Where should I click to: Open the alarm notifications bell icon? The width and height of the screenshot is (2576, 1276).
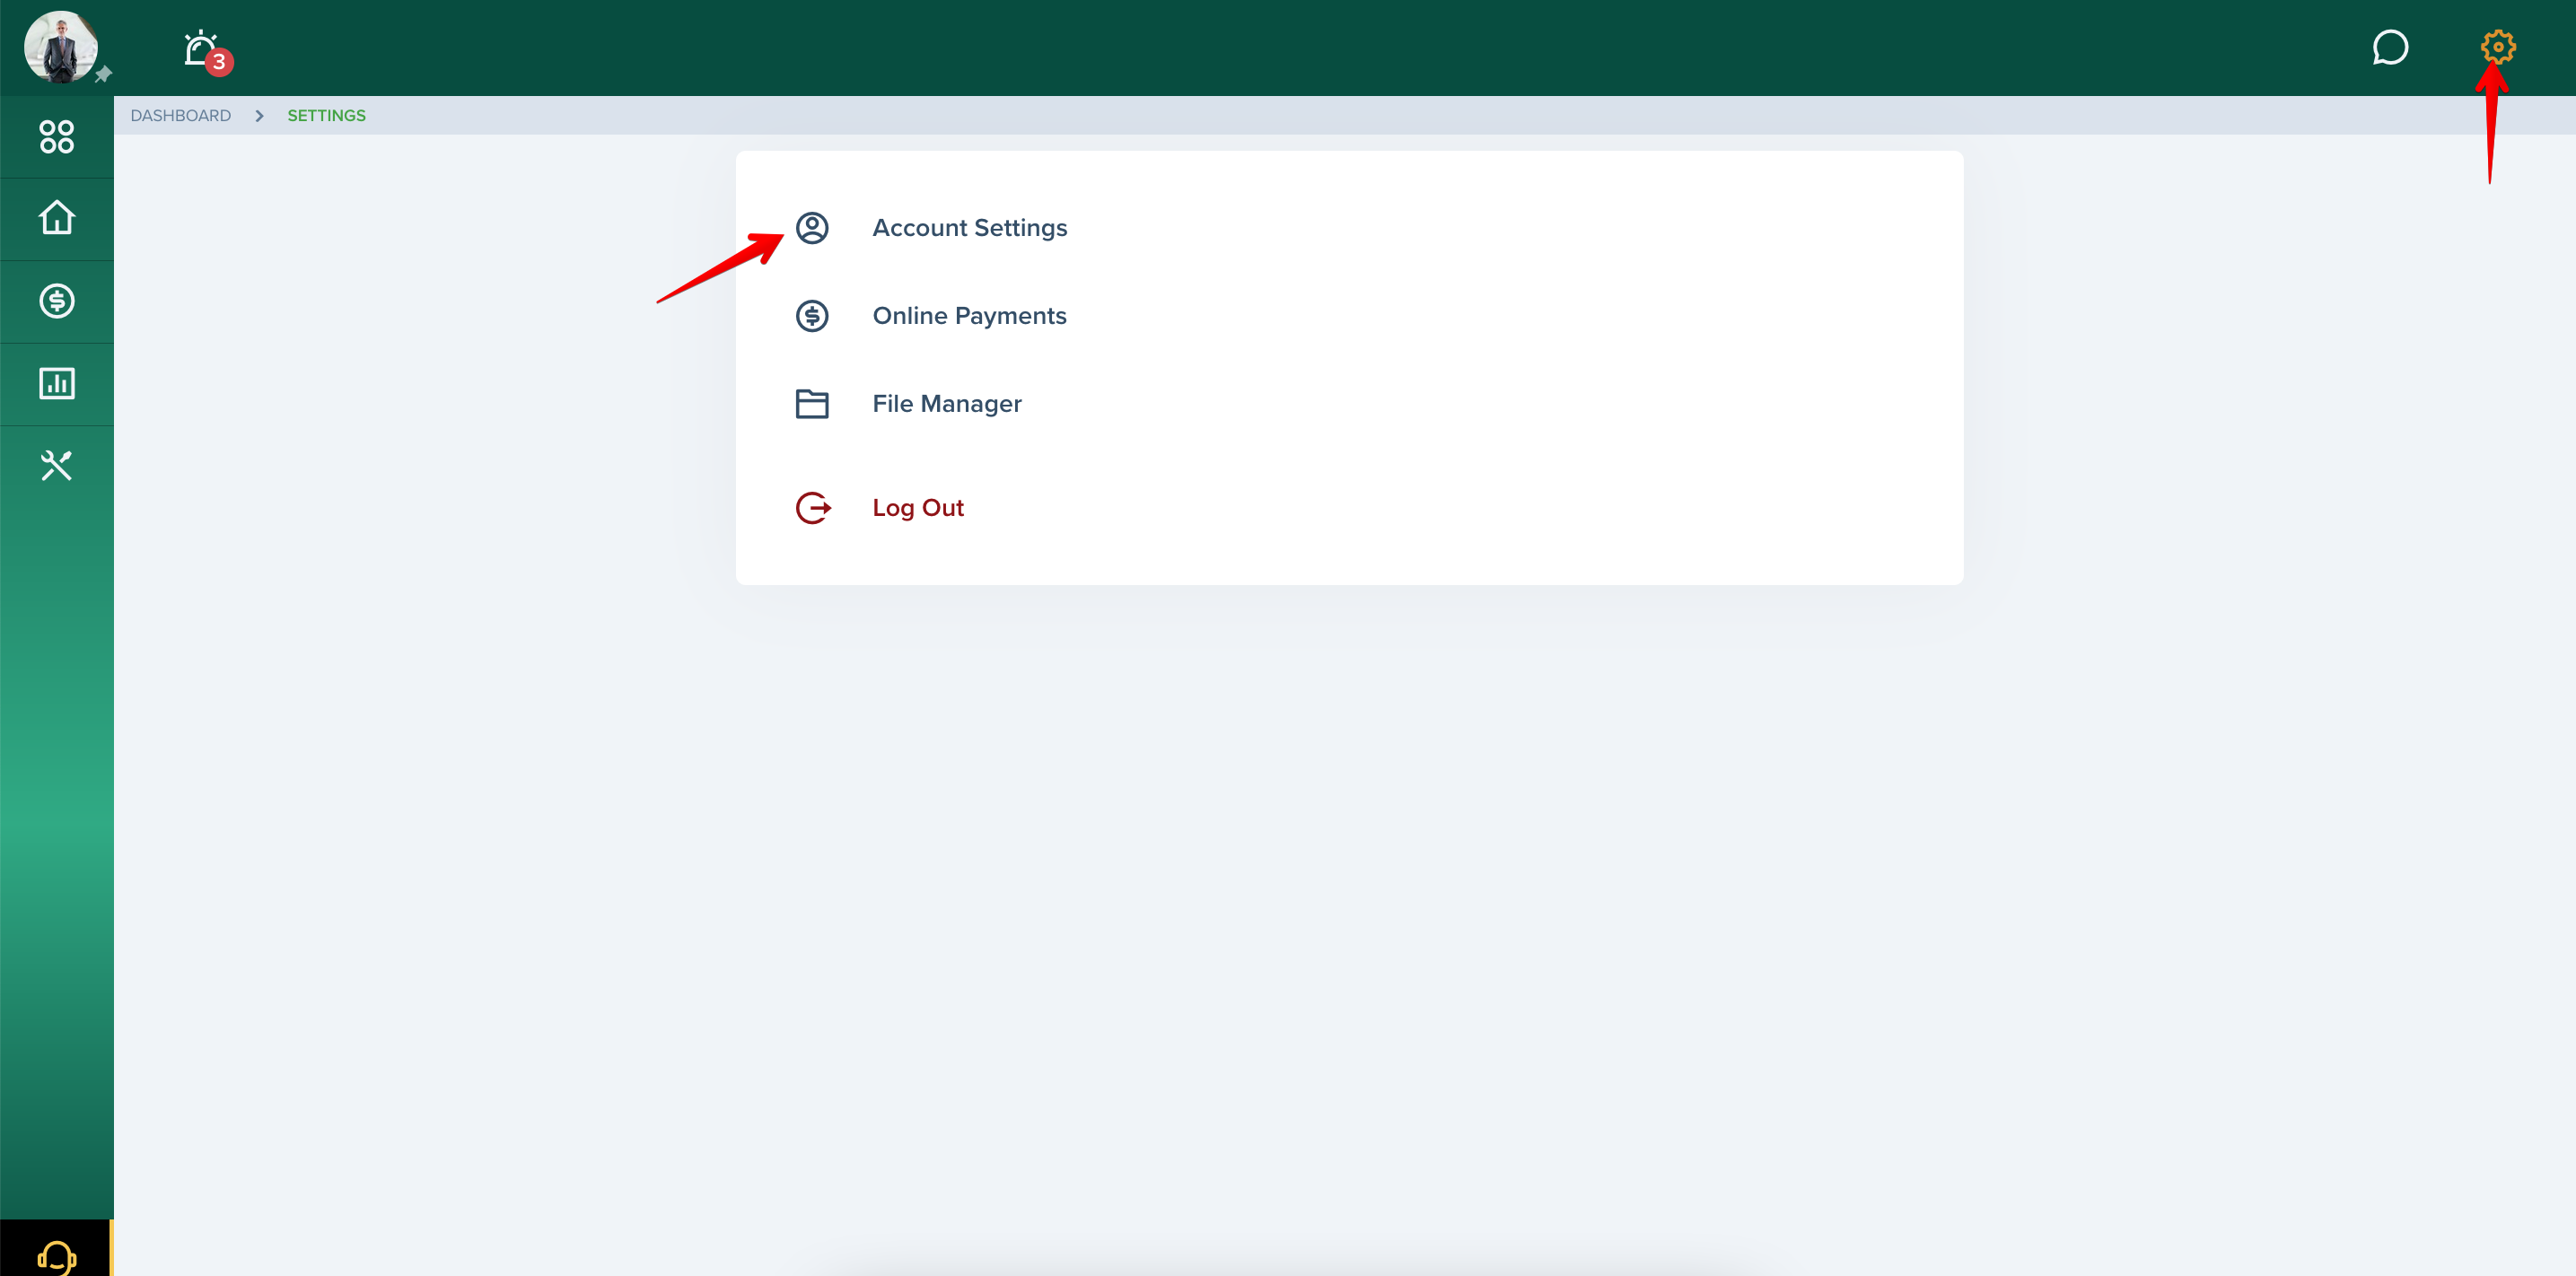200,47
